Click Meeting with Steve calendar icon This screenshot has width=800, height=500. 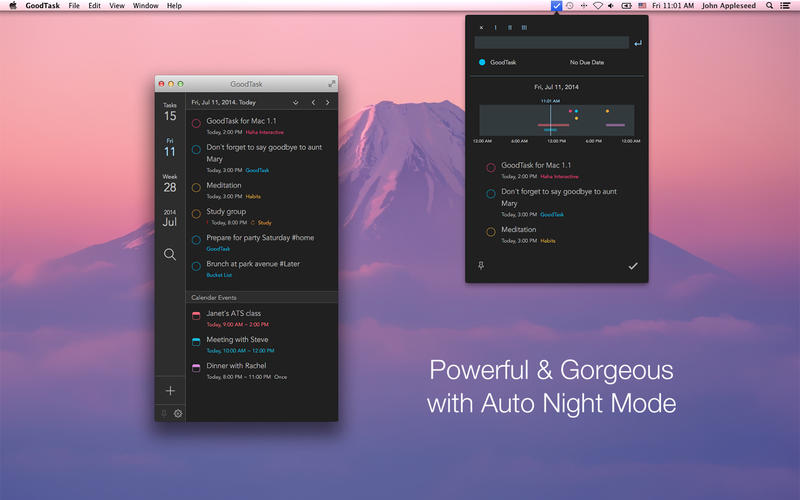point(196,342)
